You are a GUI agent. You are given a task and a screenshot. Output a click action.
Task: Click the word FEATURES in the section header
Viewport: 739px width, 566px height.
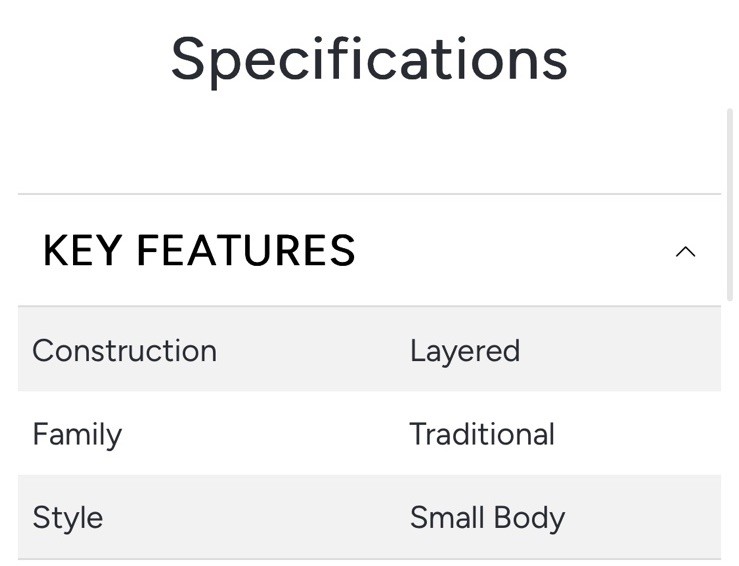point(246,251)
